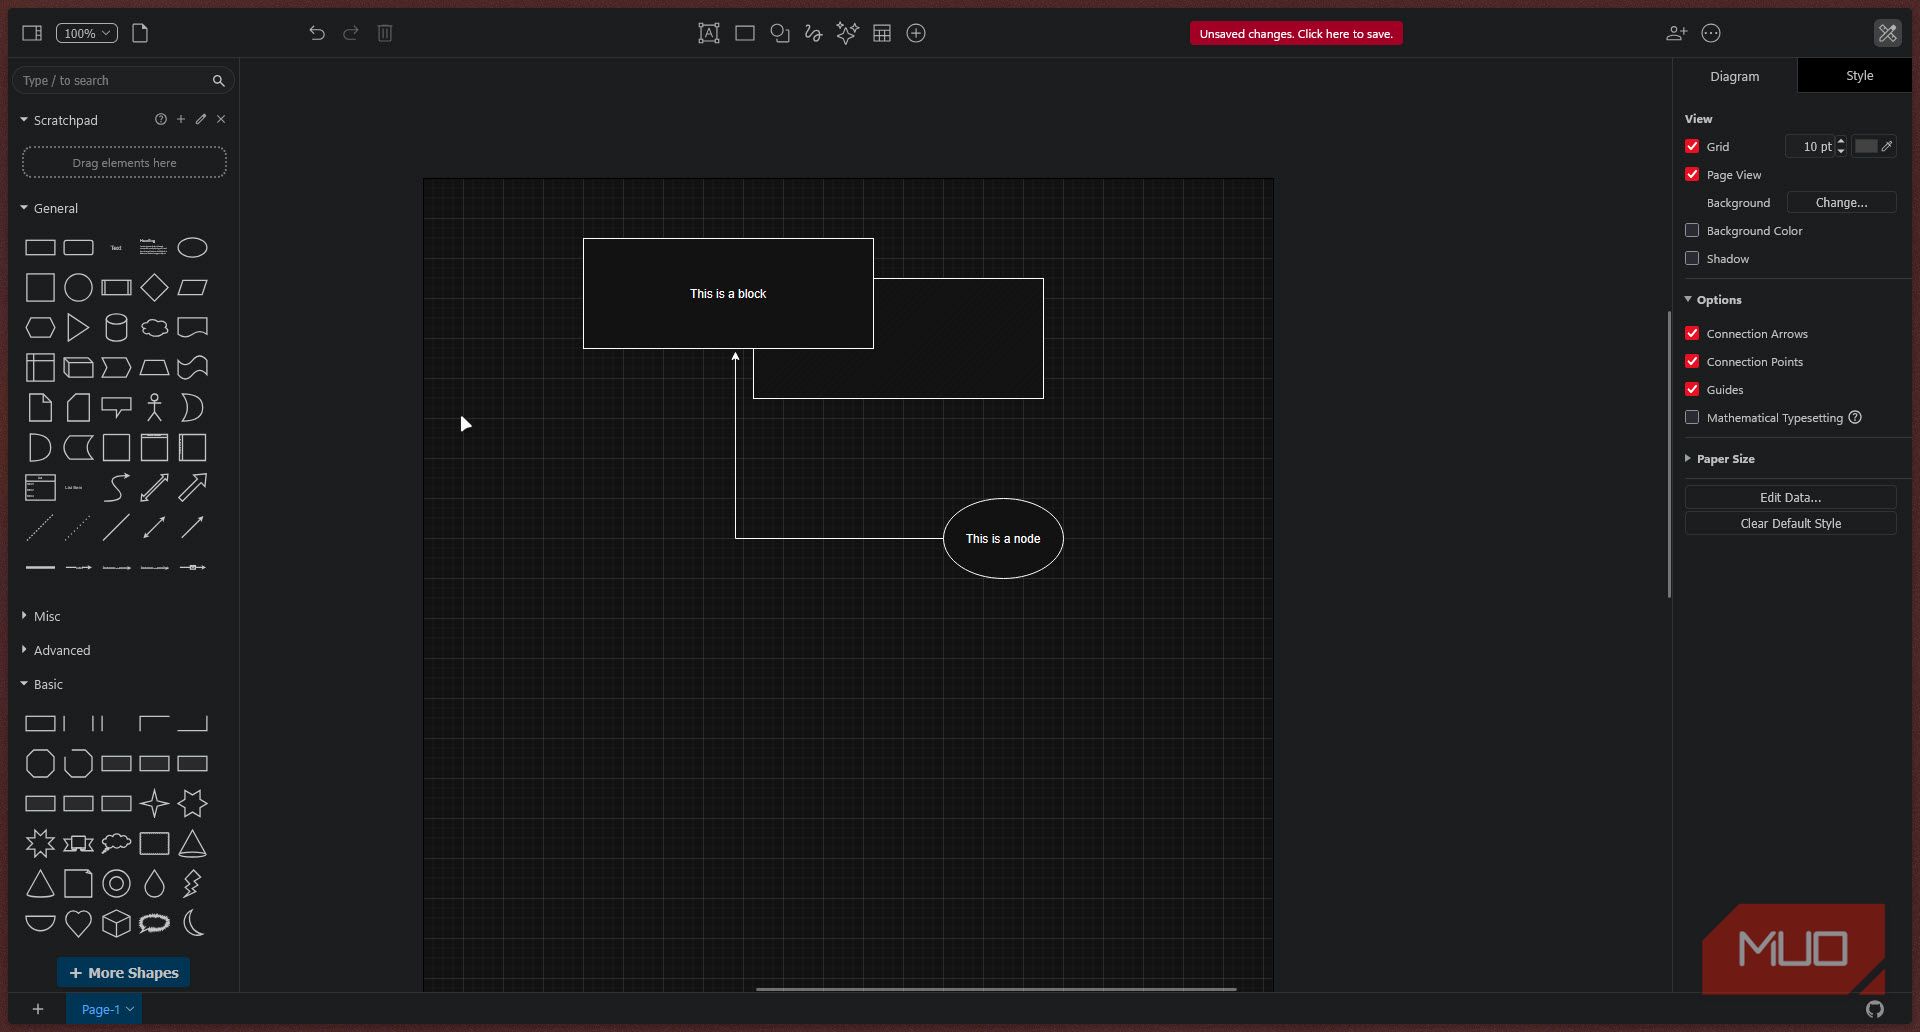
Task: Select the 'This is a block' rectangle
Action: pyautogui.click(x=728, y=293)
